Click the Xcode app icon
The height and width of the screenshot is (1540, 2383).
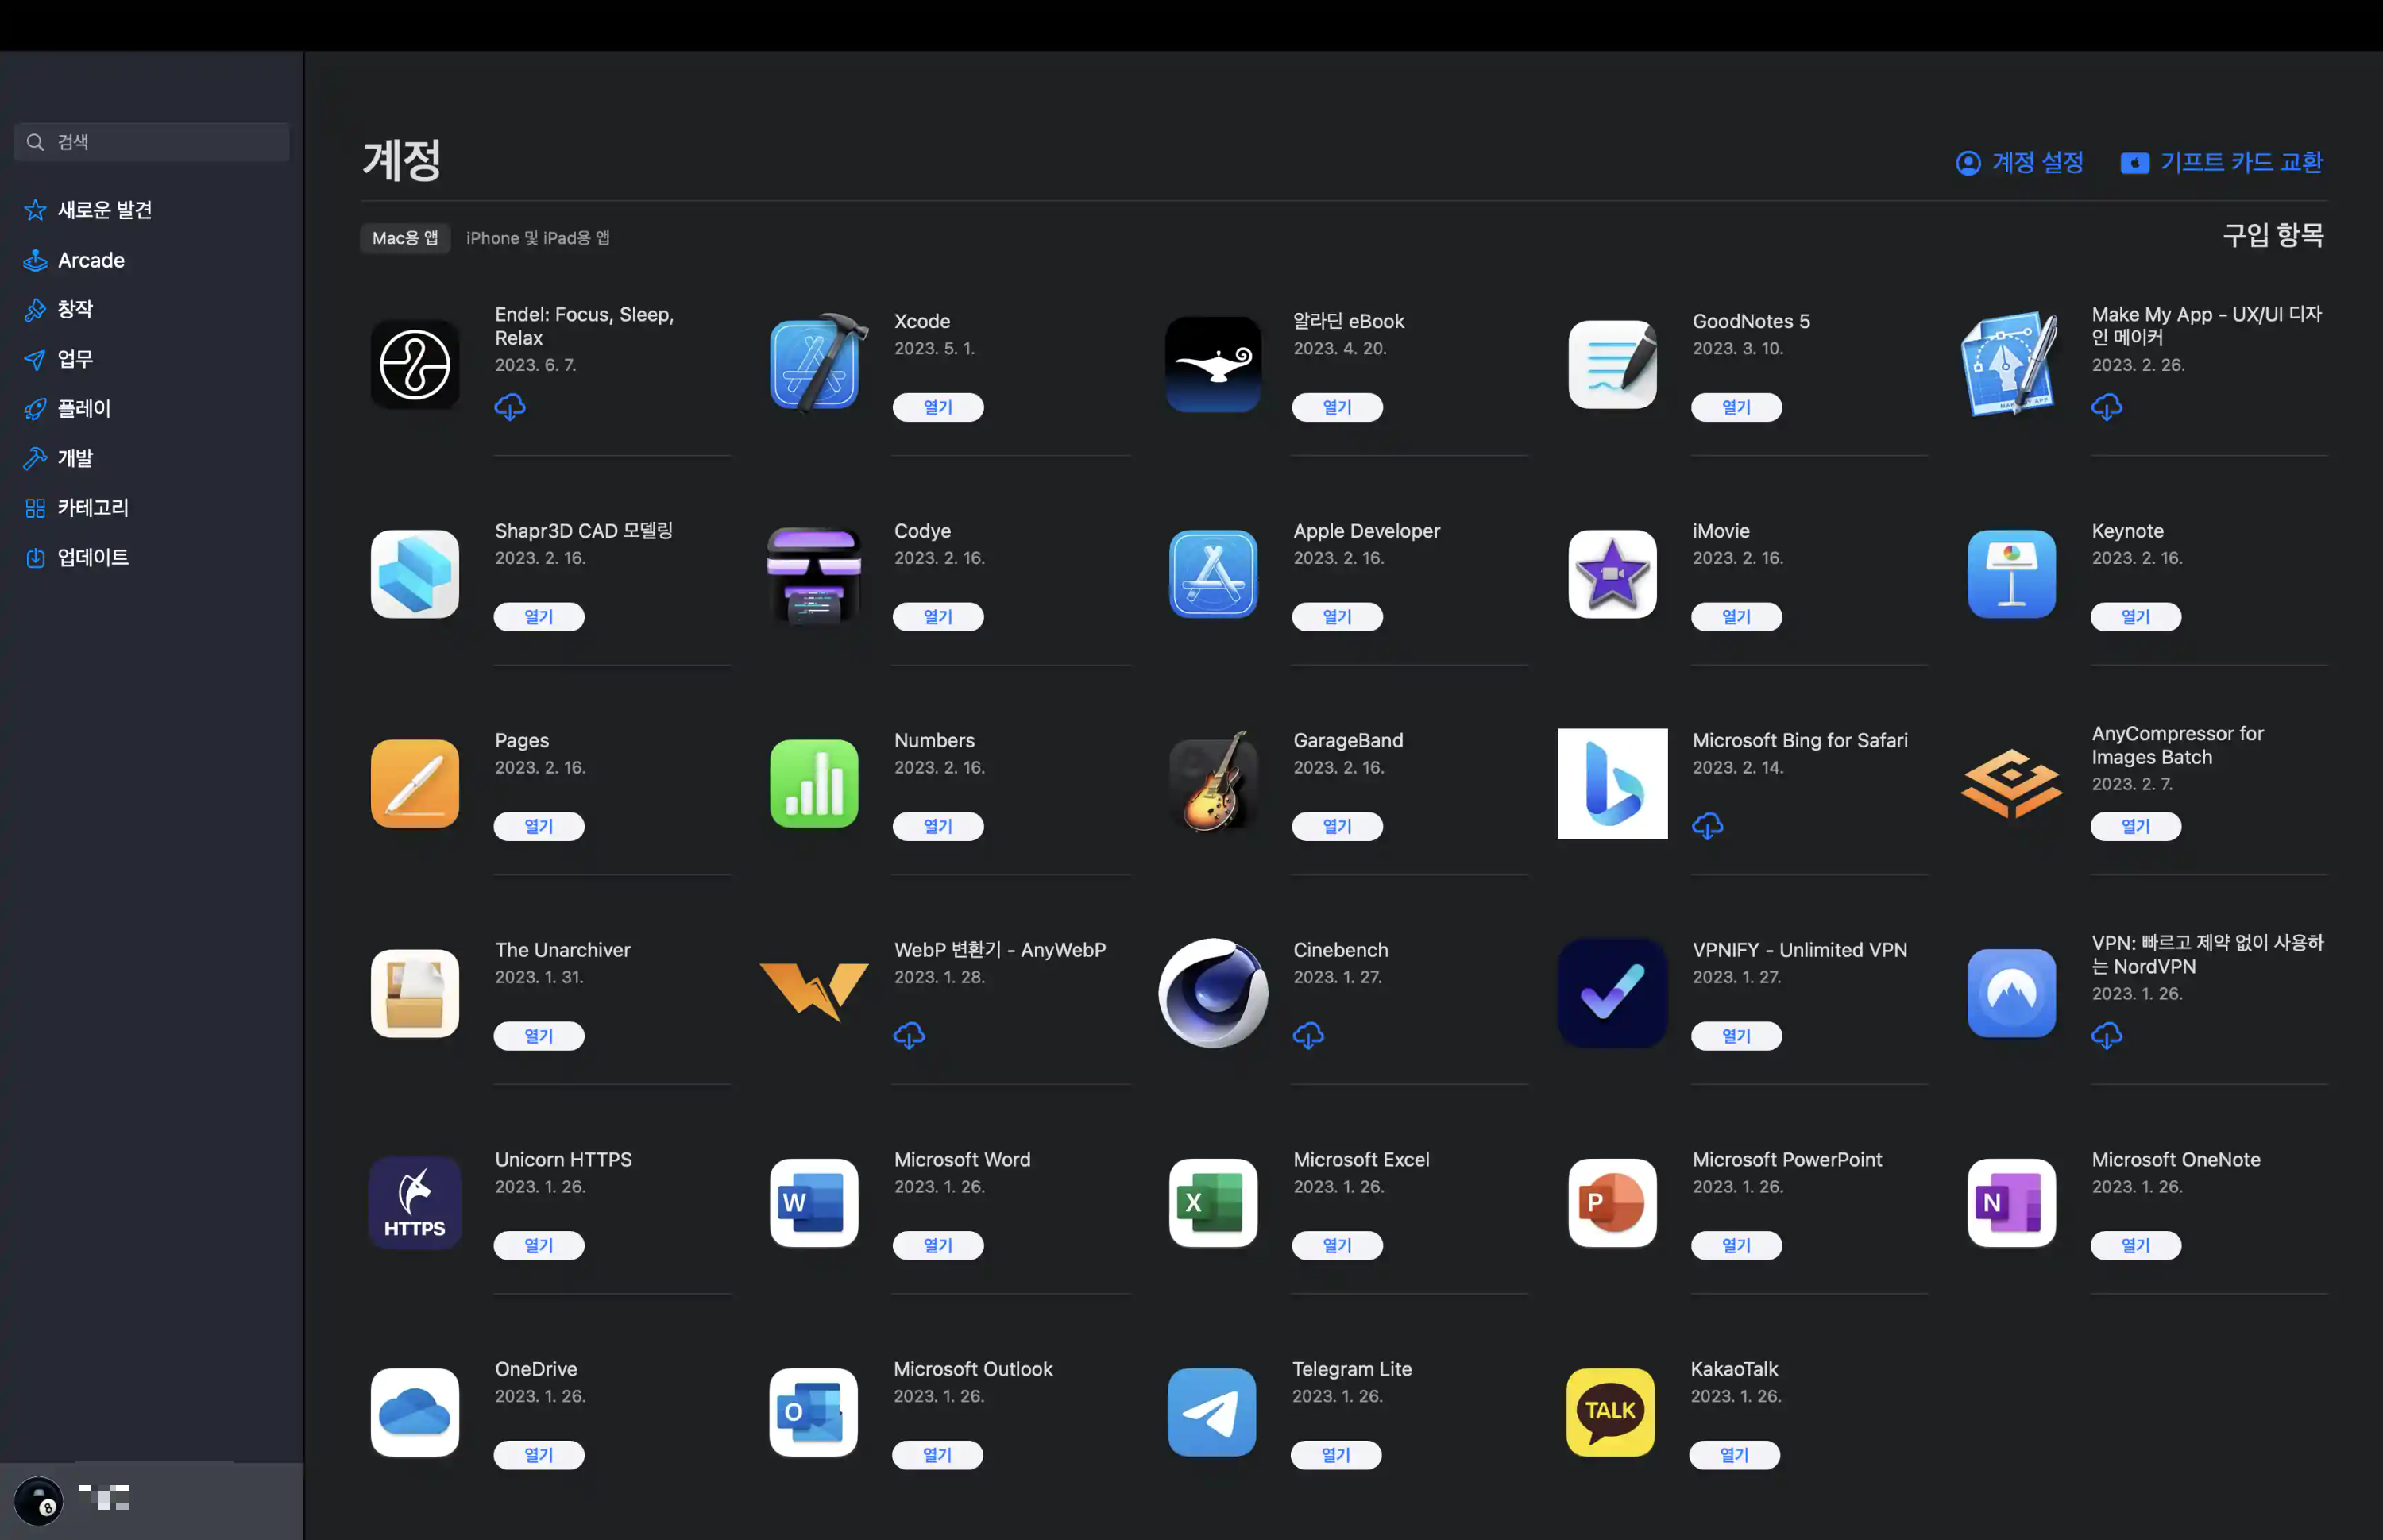pos(815,364)
